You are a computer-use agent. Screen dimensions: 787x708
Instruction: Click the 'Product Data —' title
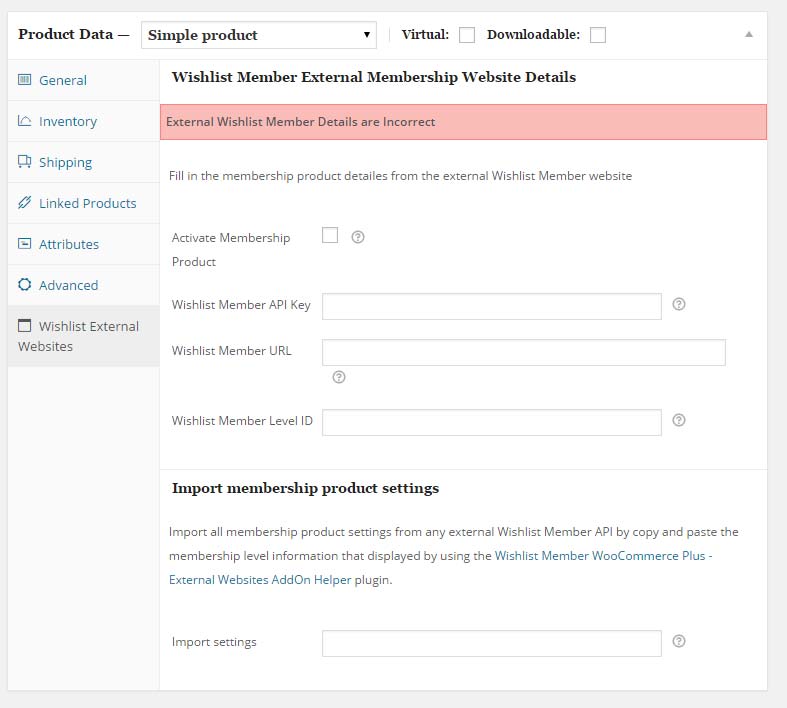pyautogui.click(x=73, y=34)
